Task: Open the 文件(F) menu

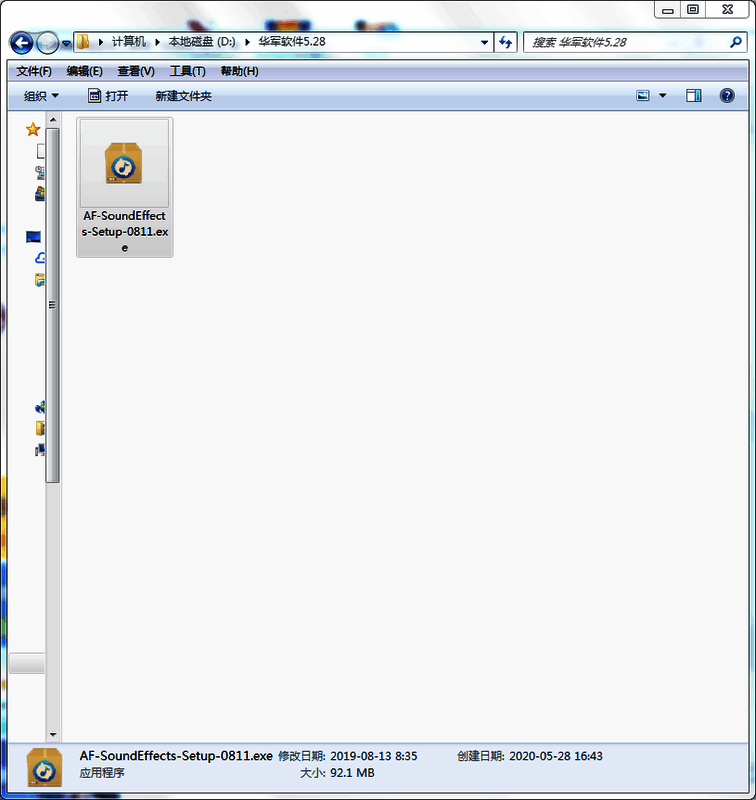Action: pyautogui.click(x=34, y=71)
